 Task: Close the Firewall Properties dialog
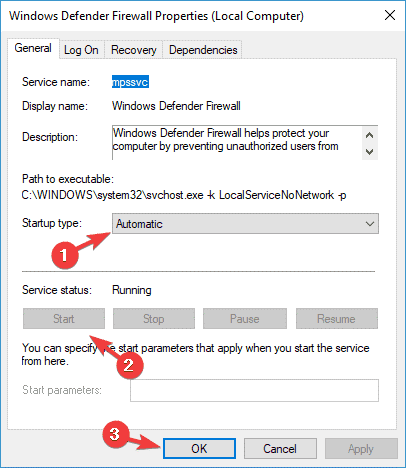tap(390, 15)
